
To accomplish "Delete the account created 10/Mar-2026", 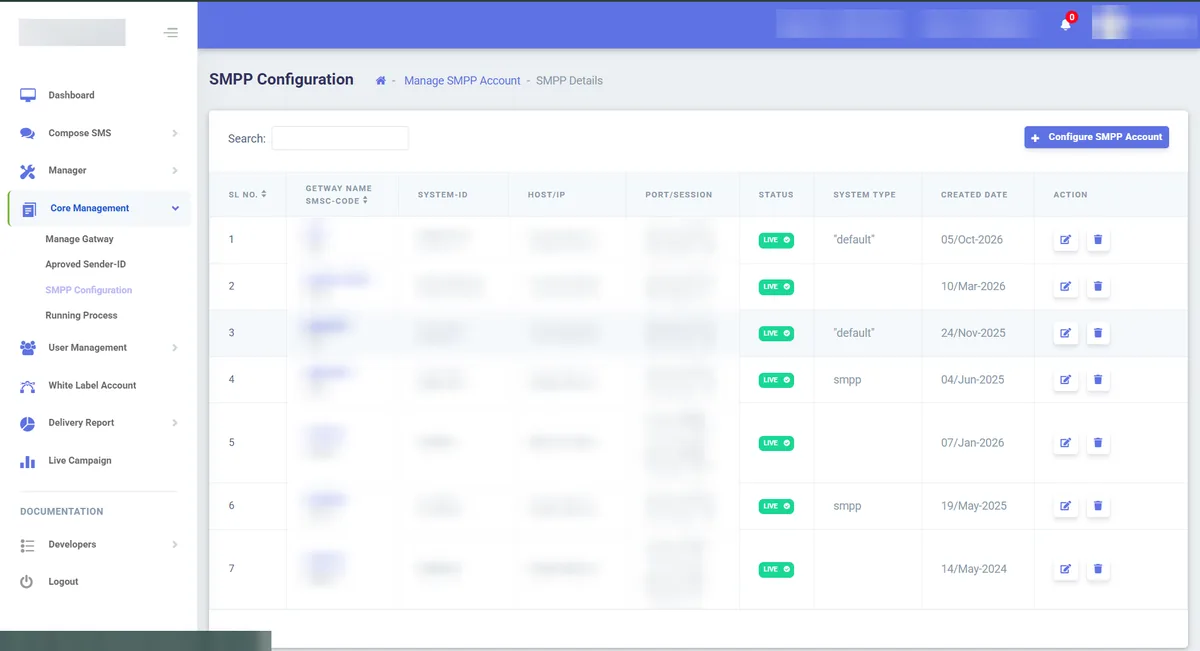I will 1098,287.
